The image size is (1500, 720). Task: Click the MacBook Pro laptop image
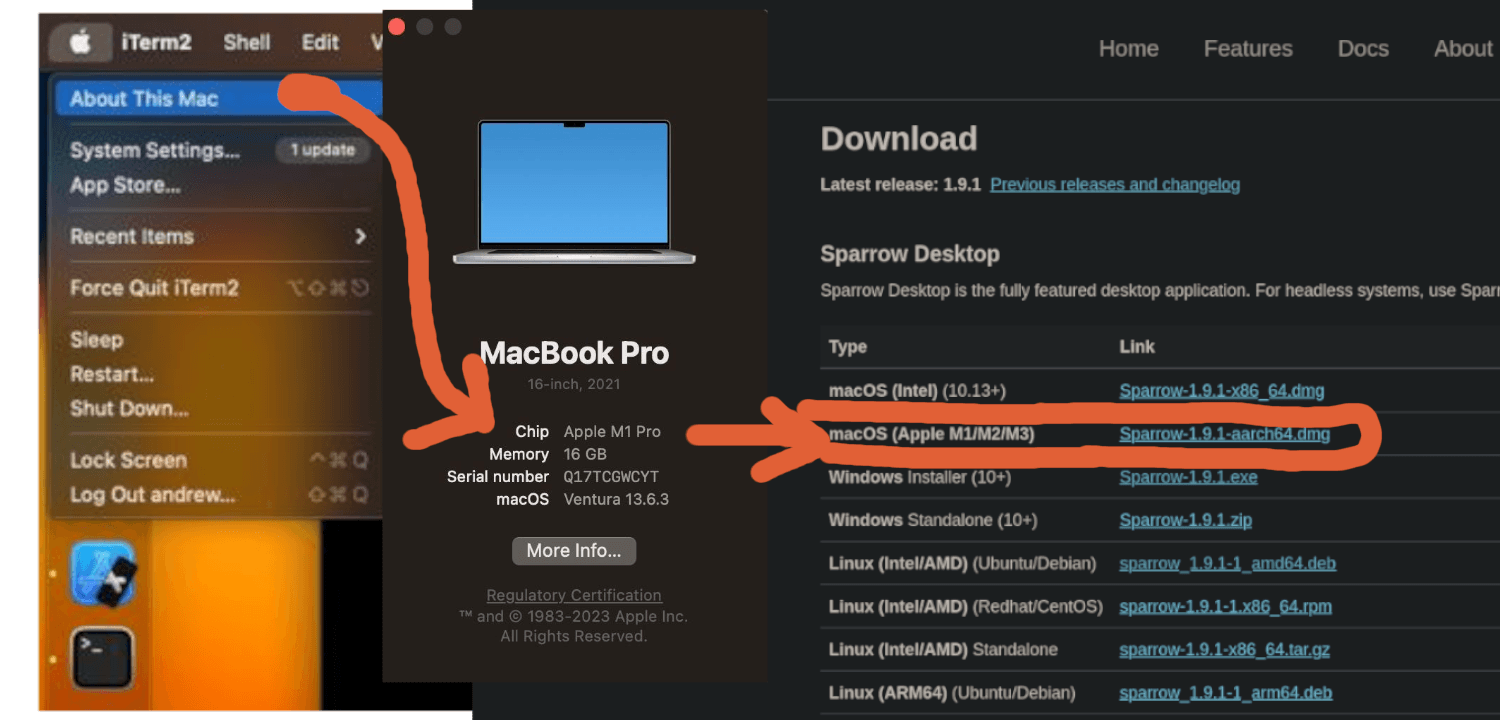click(574, 192)
